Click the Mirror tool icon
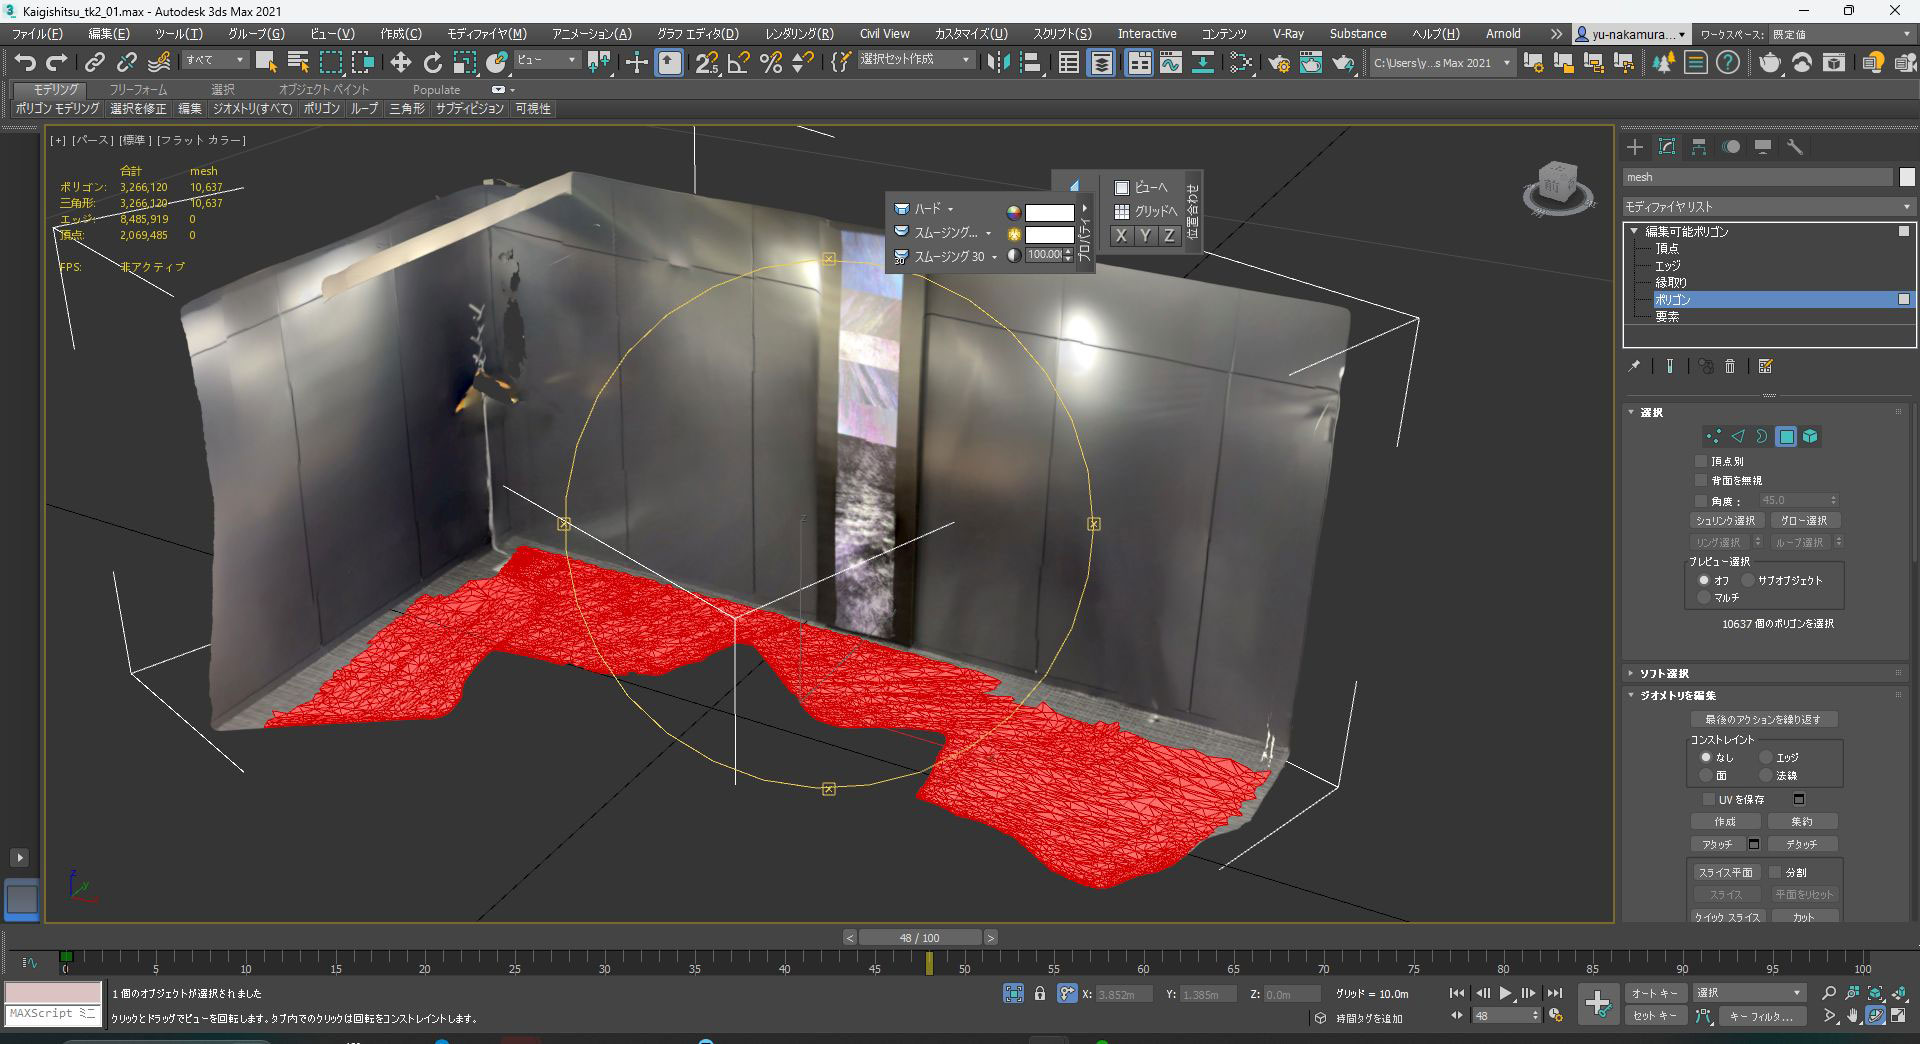 click(x=997, y=63)
